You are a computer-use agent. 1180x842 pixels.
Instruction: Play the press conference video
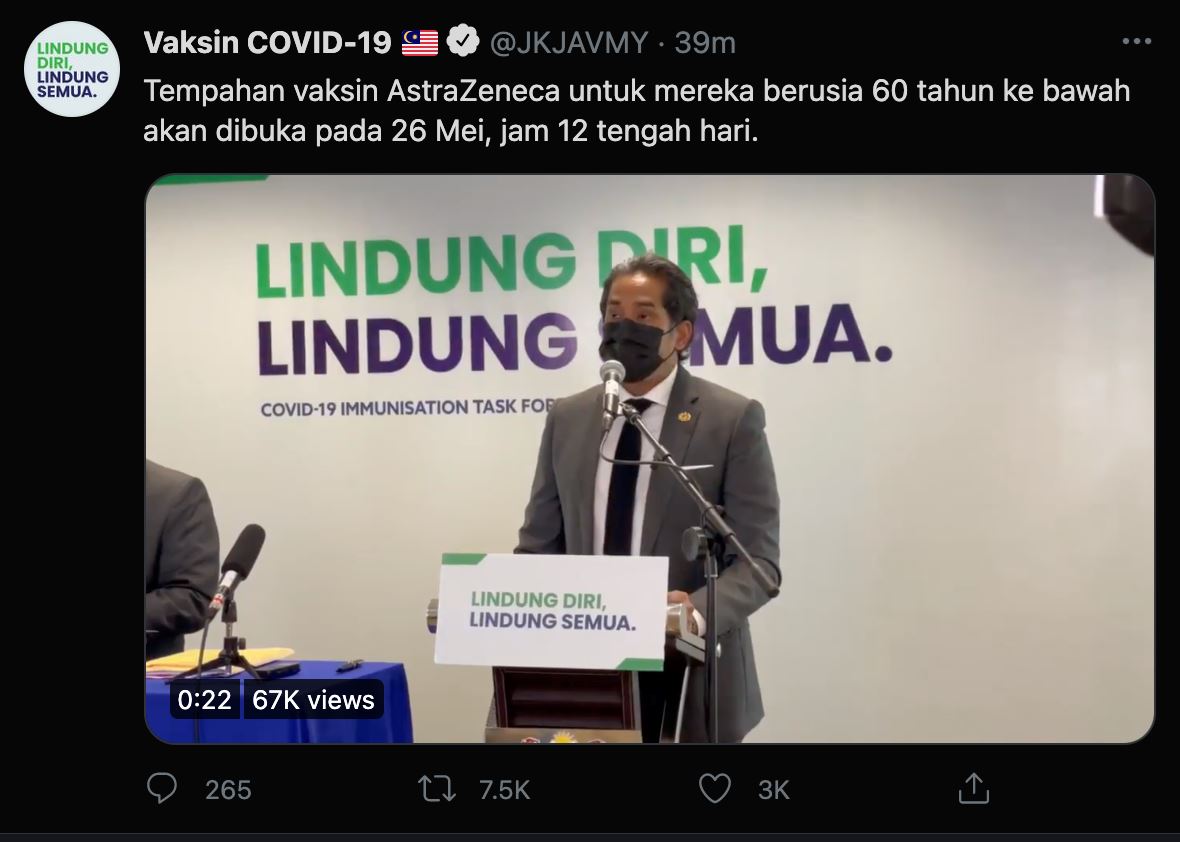[649, 459]
